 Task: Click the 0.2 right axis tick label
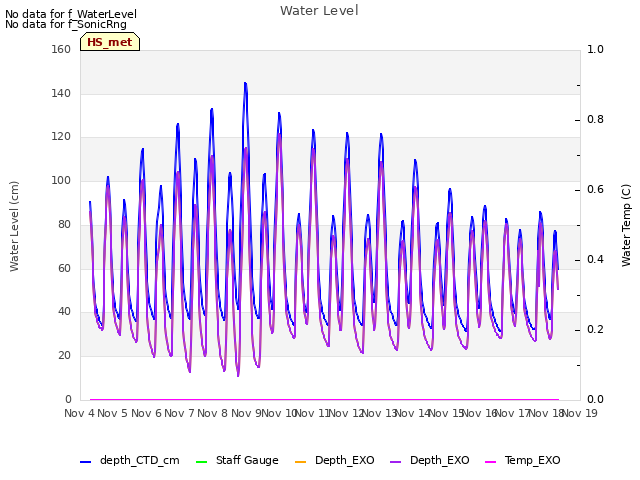point(595,329)
